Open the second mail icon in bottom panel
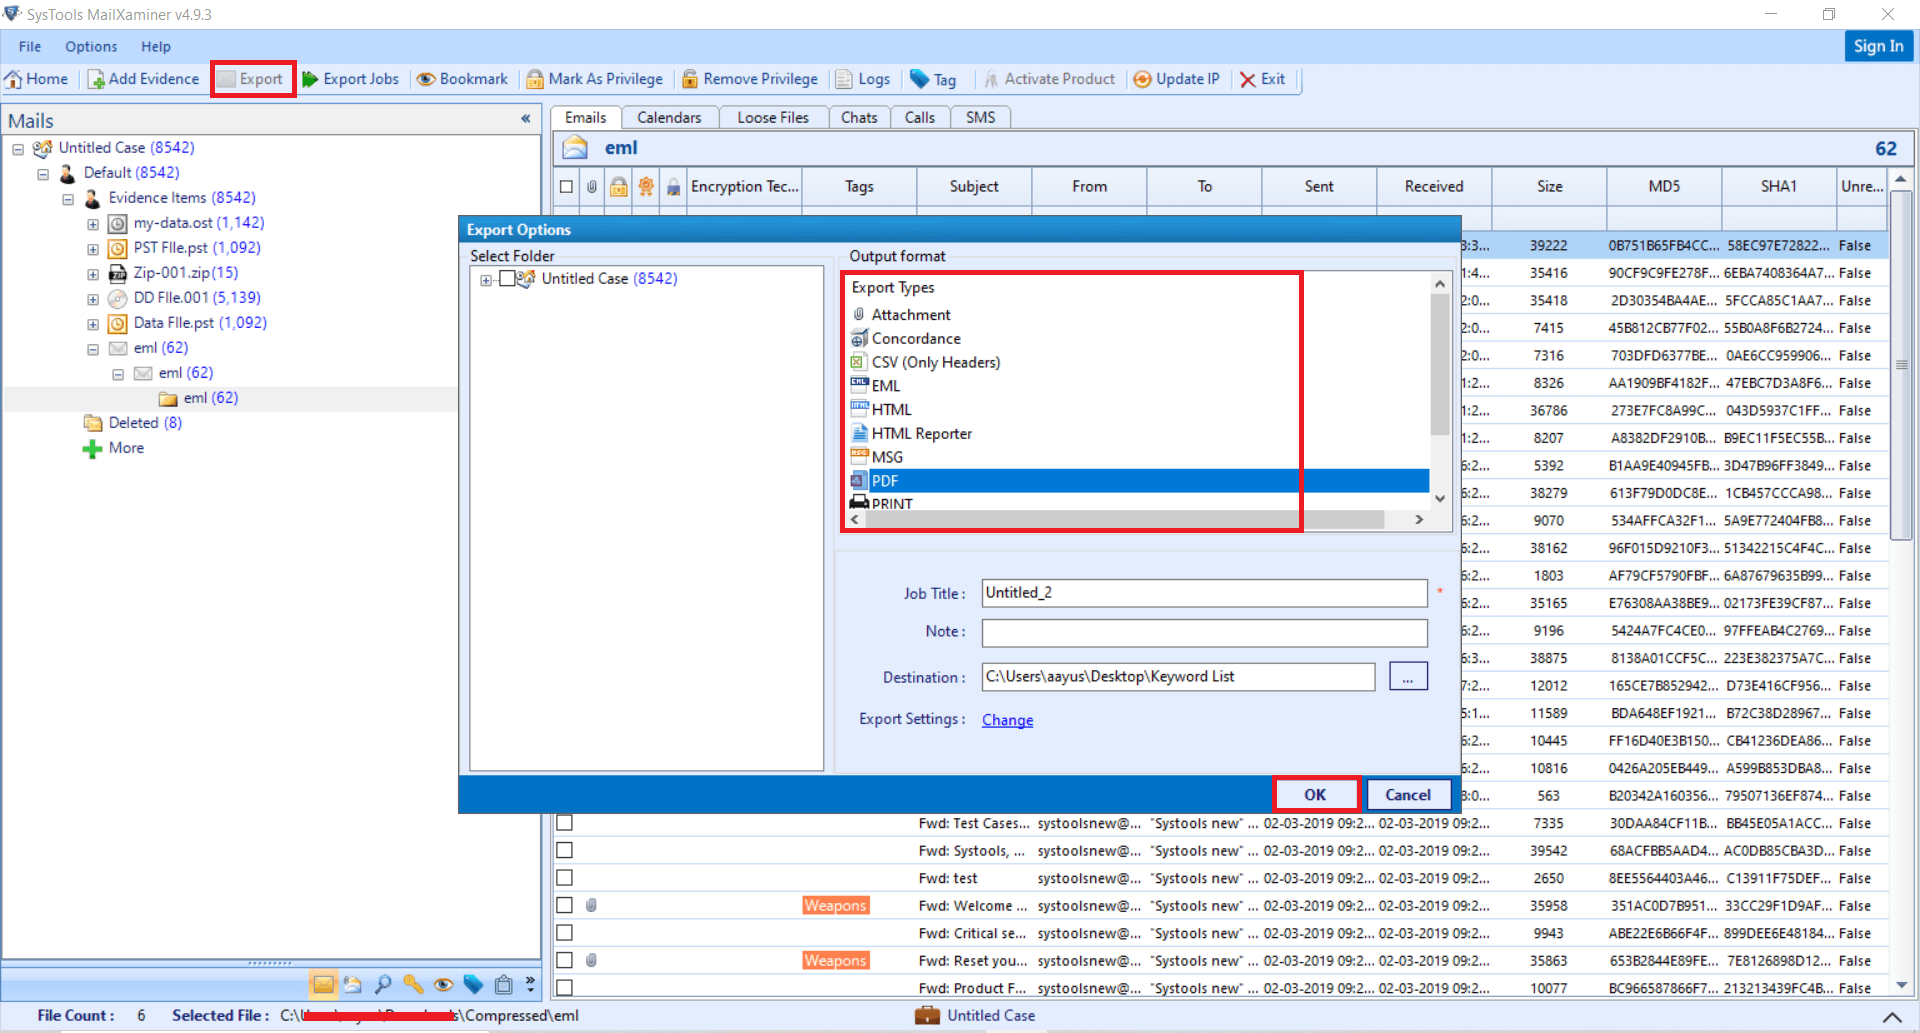Image resolution: width=1920 pixels, height=1033 pixels. 353,984
